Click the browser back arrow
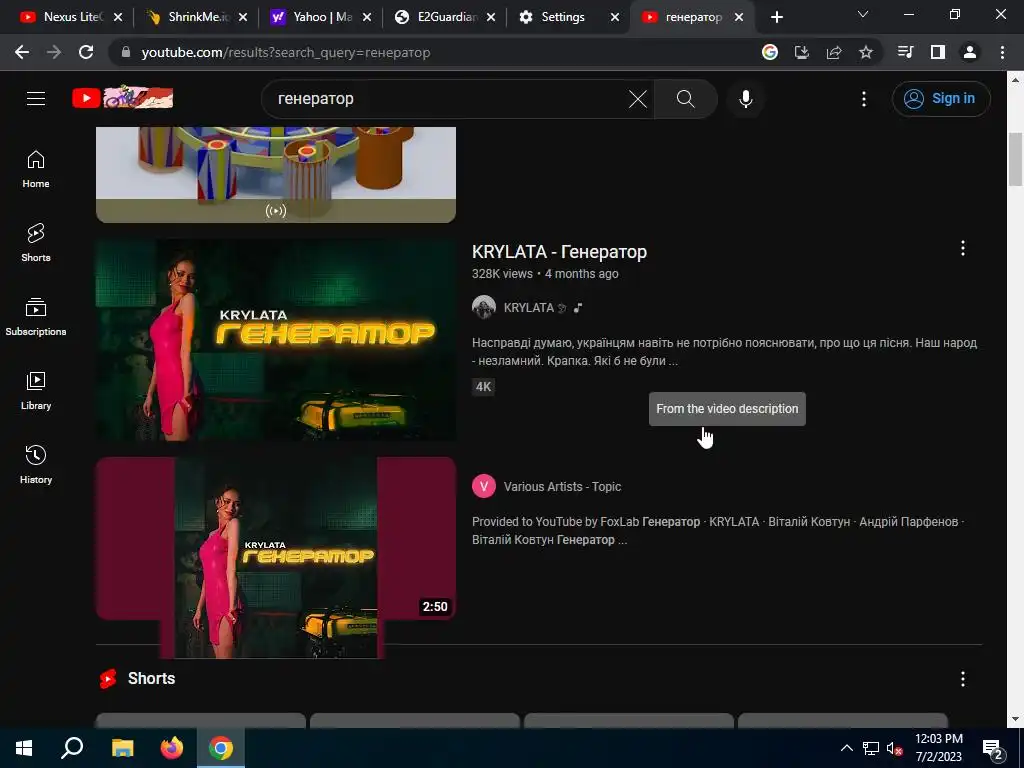 (x=22, y=52)
